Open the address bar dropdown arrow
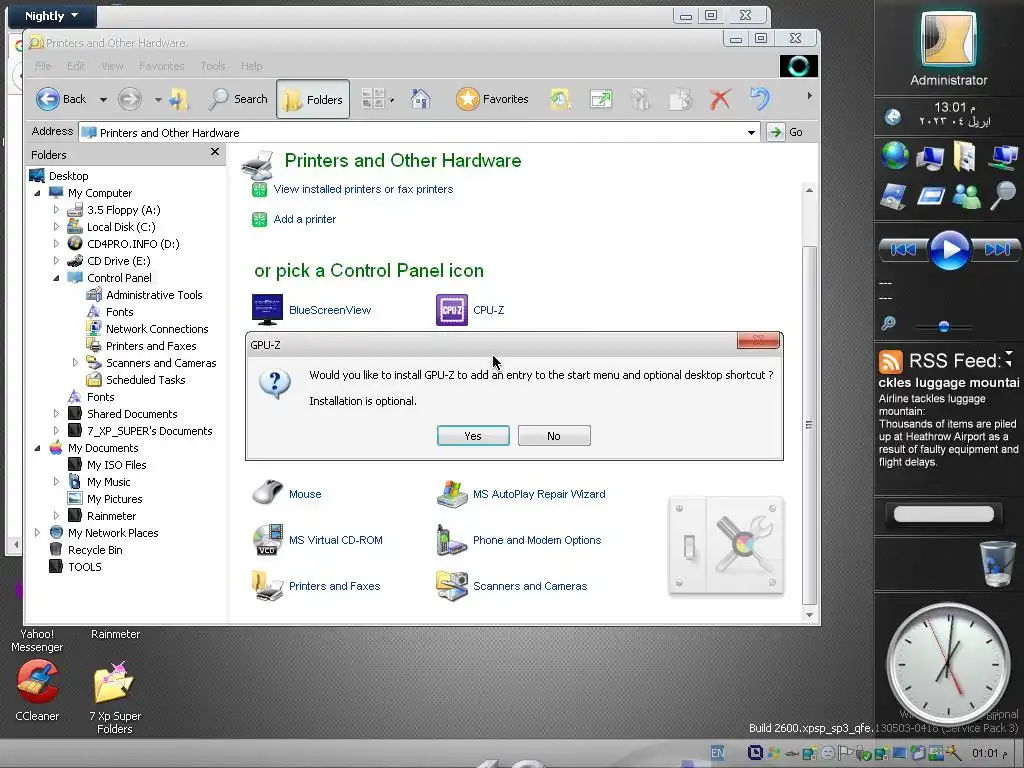This screenshot has height=768, width=1024. pos(752,133)
